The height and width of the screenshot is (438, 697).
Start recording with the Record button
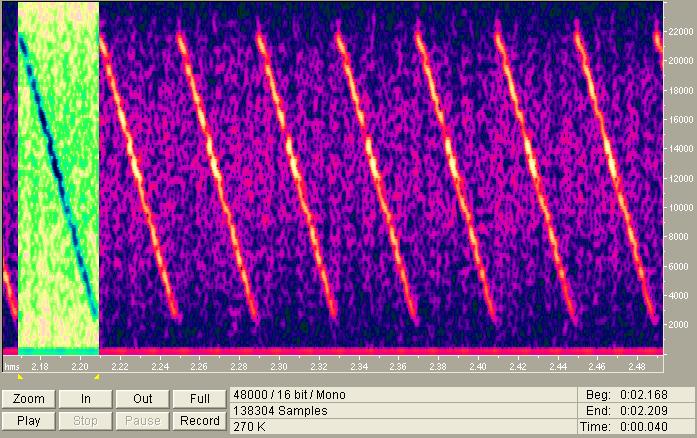point(200,421)
